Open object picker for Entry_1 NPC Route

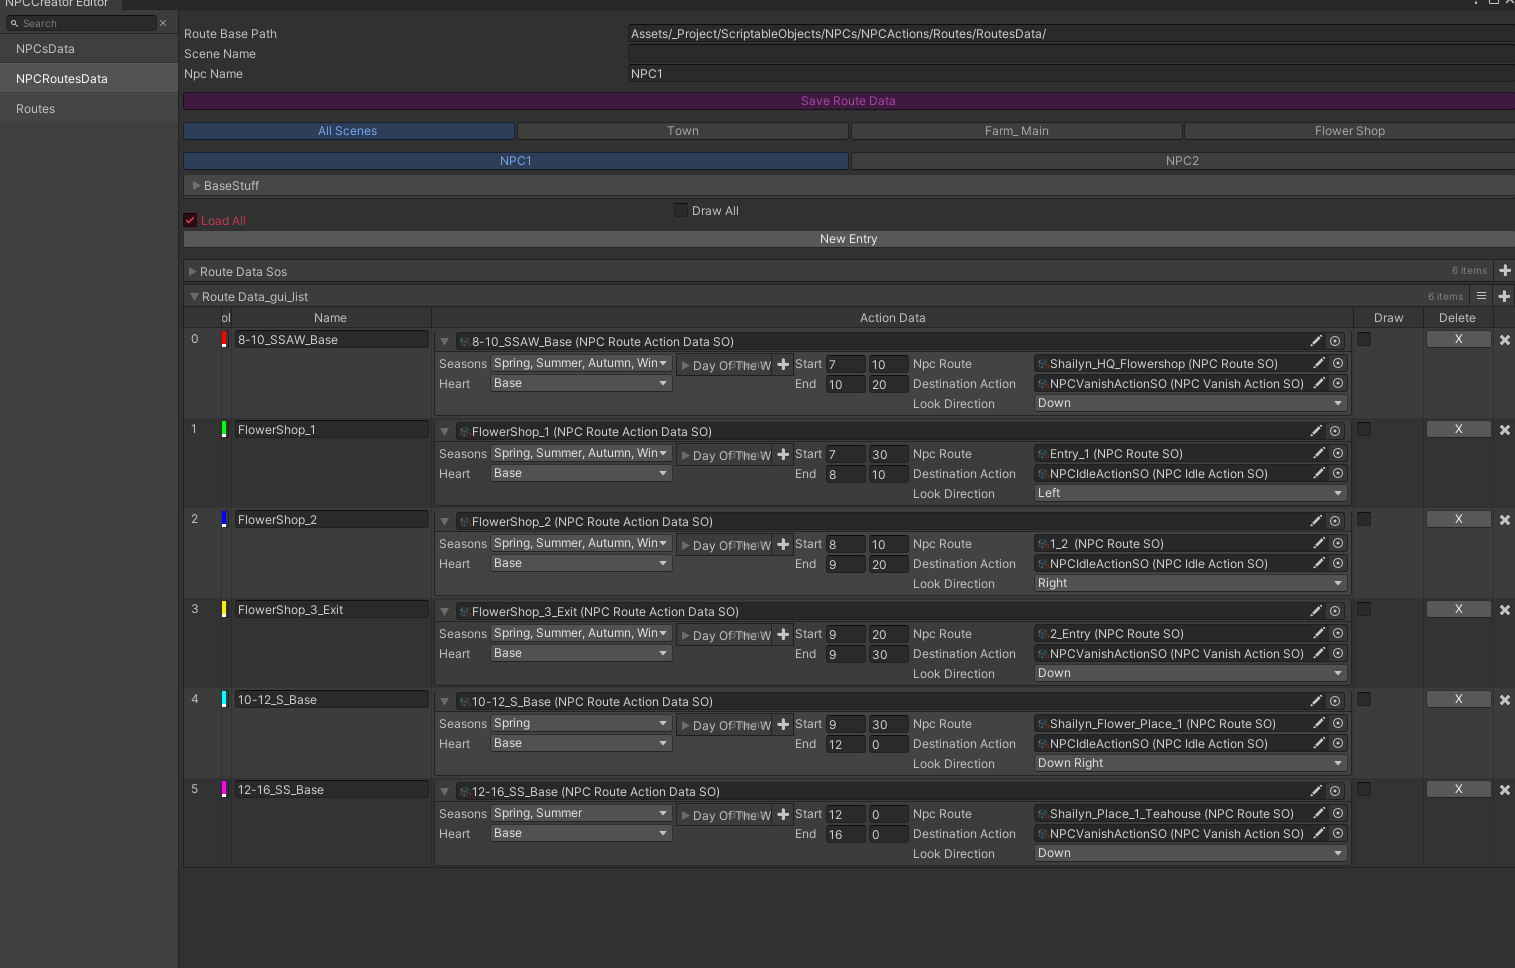[x=1338, y=453]
